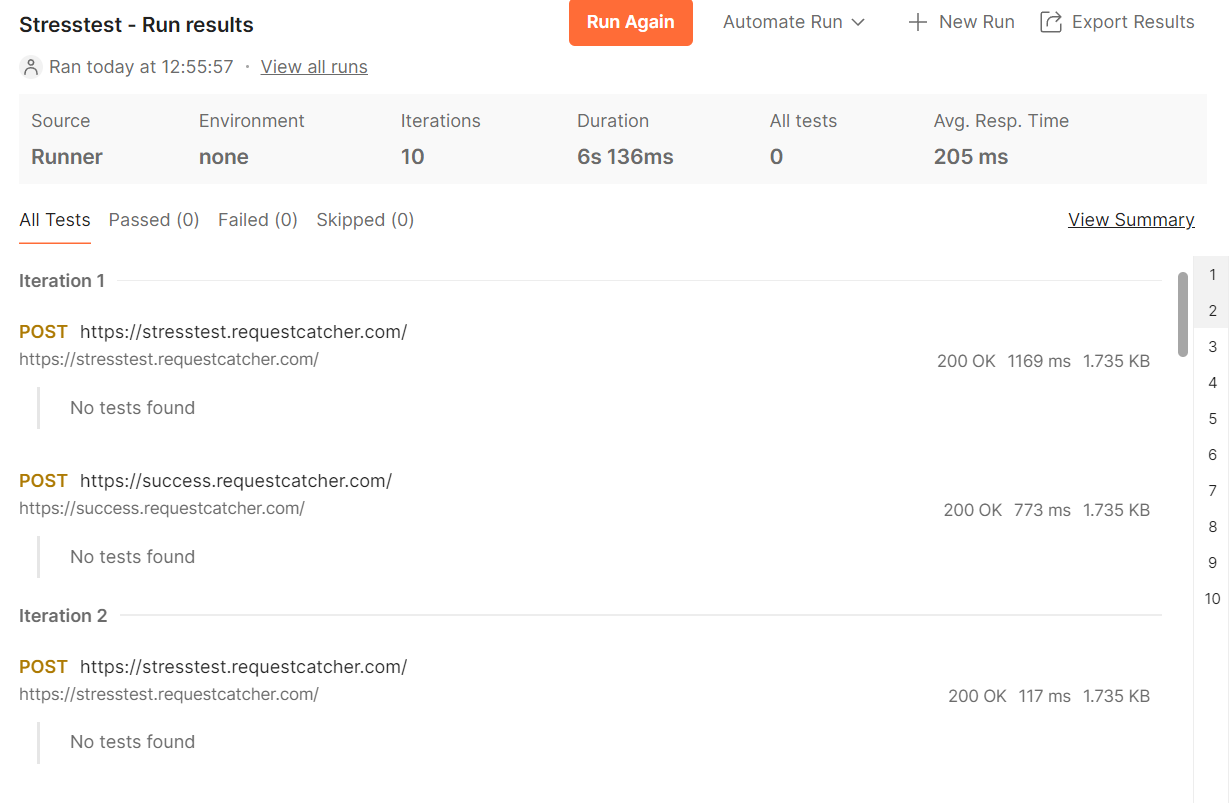Viewport: 1229px width, 803px height.
Task: Click the Export Results button label
Action: (x=1133, y=22)
